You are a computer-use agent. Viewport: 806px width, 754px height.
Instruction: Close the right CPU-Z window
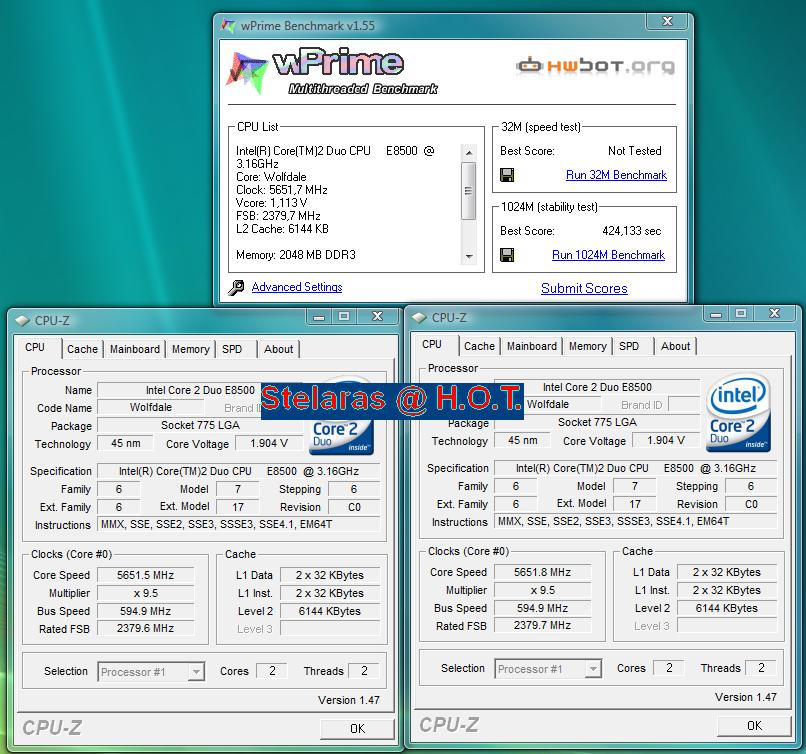(775, 313)
